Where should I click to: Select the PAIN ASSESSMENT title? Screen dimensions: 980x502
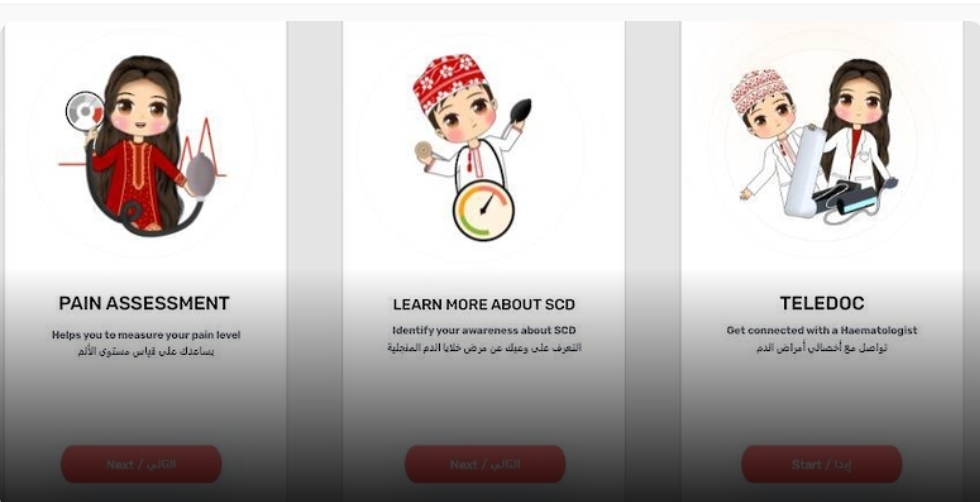pos(144,303)
